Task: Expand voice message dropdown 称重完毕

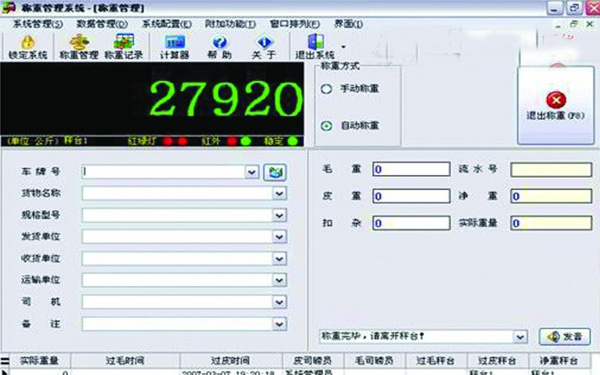Action: (x=520, y=337)
